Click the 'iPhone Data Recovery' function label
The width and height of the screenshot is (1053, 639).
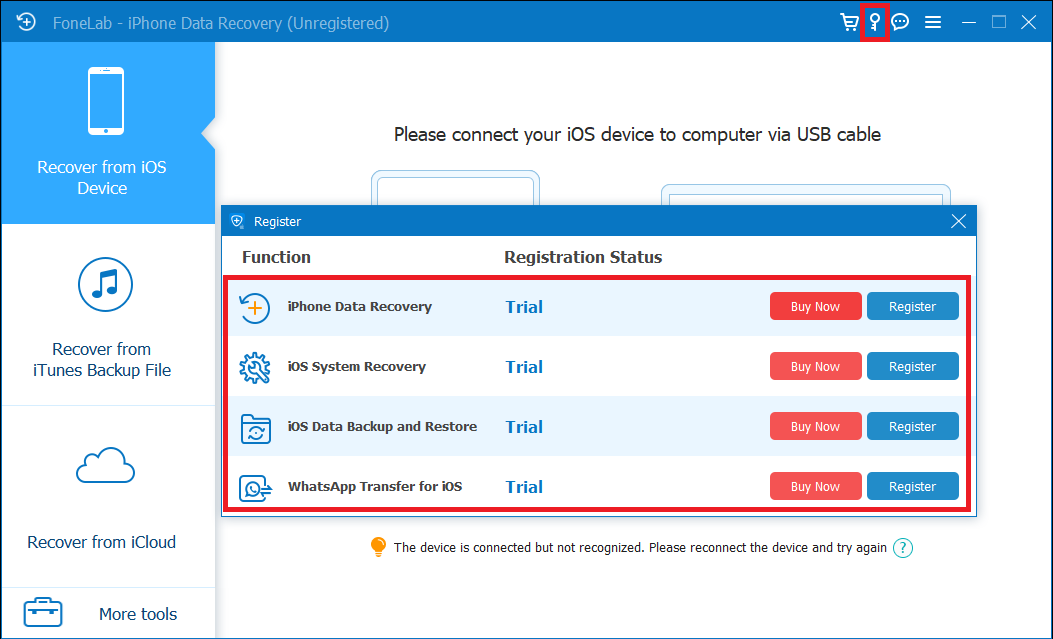tap(360, 307)
